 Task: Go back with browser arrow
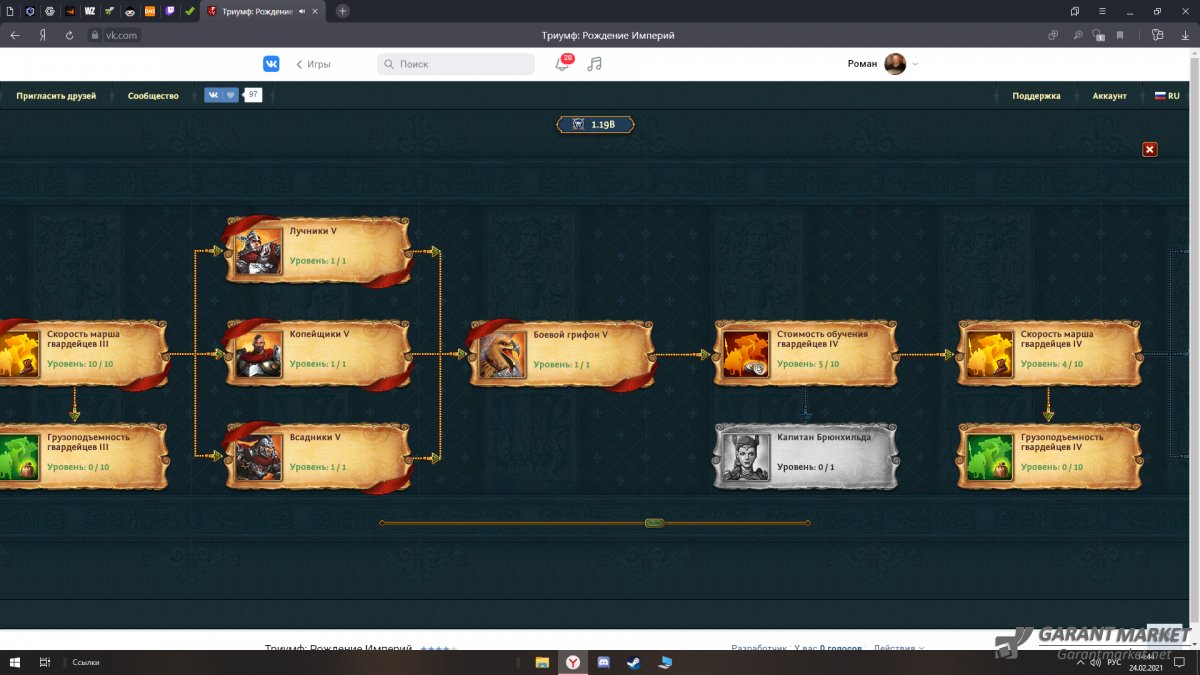15,34
